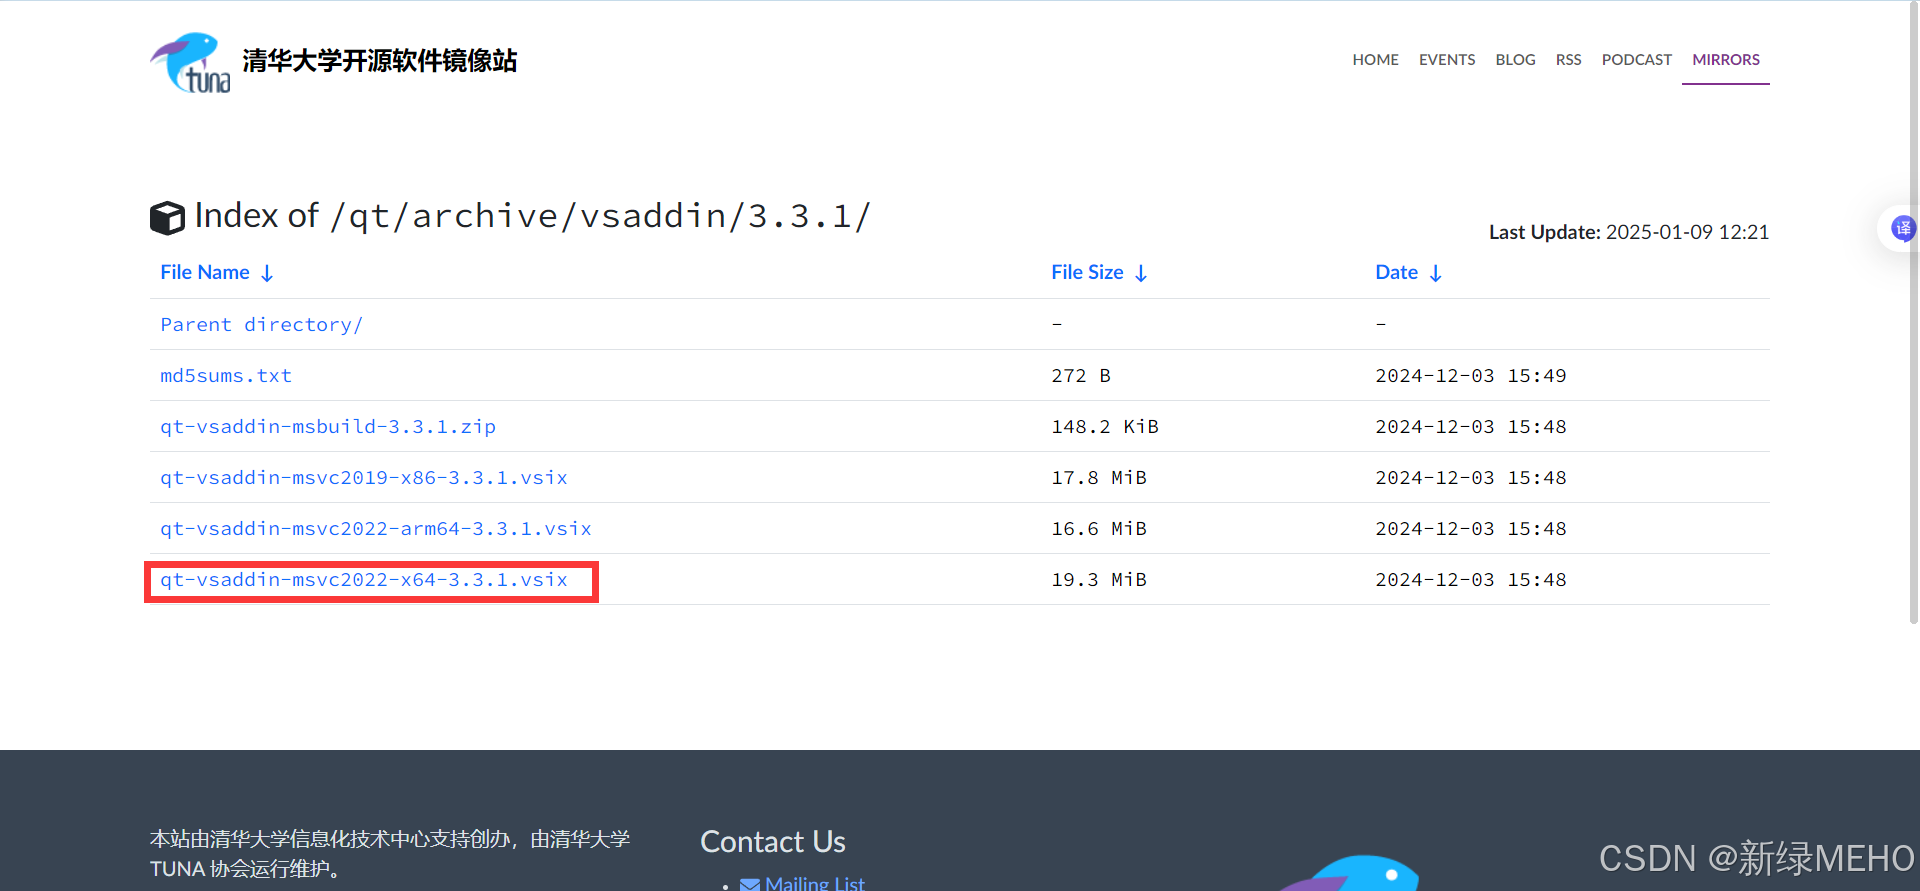This screenshot has width=1920, height=891.
Task: Click the 2024-12-03 15:49 date cell
Action: [1471, 376]
